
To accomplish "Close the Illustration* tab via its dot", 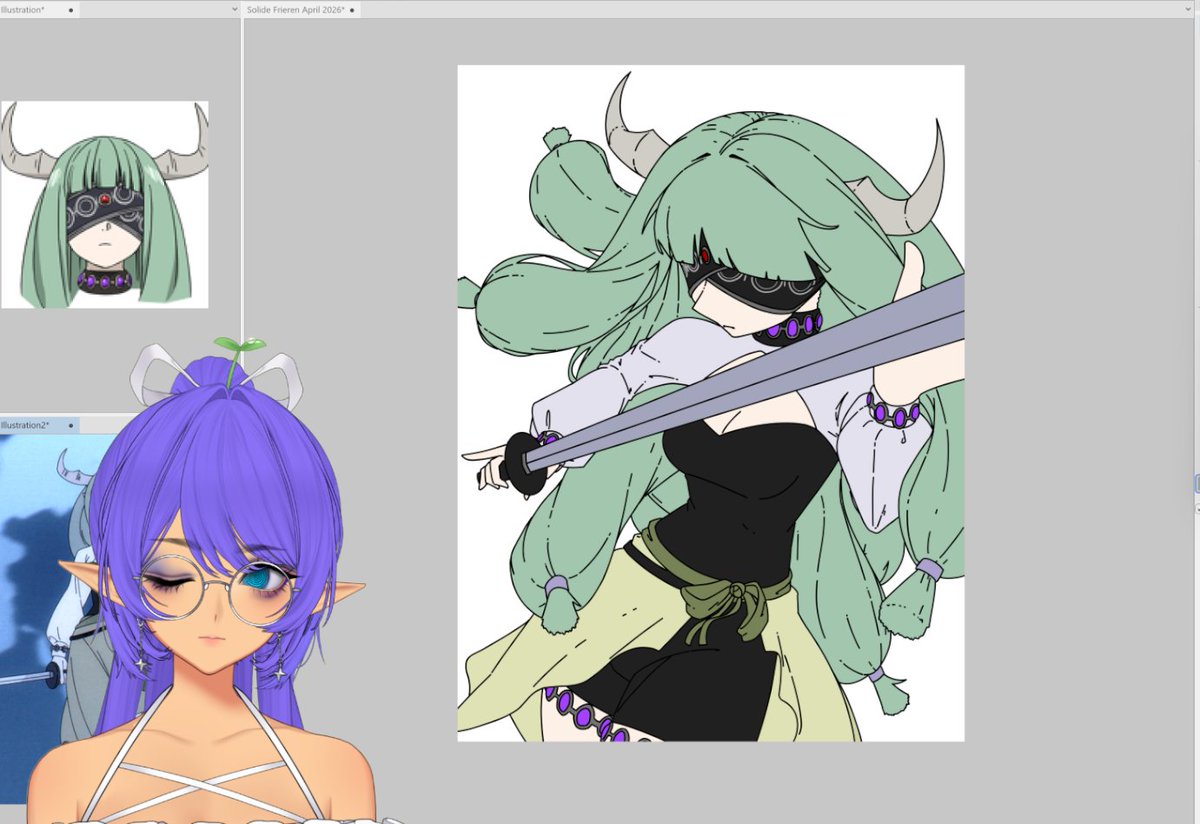I will coord(71,9).
